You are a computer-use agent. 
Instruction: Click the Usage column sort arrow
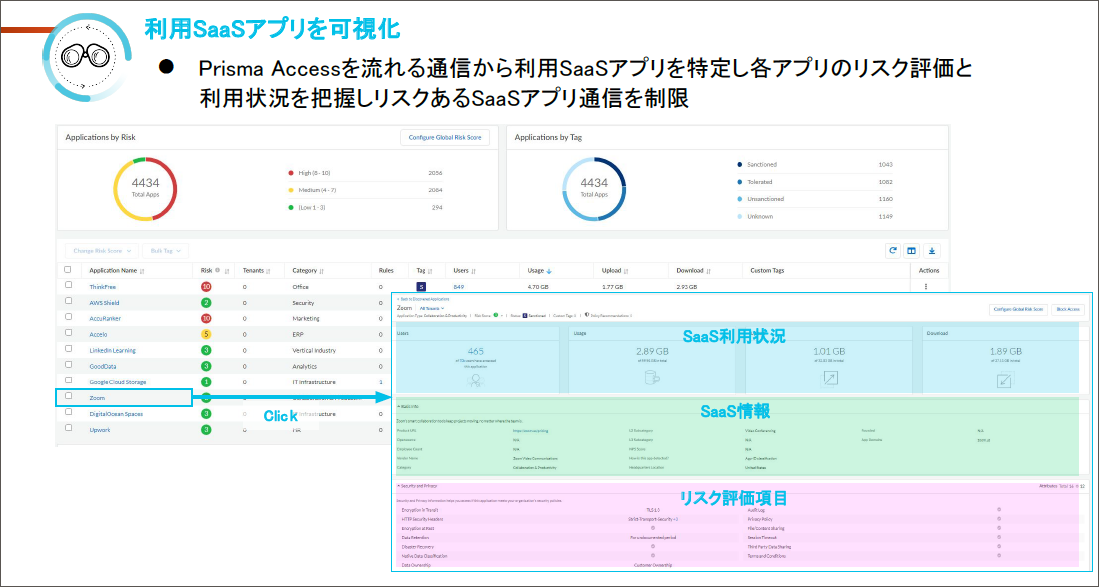[x=550, y=271]
